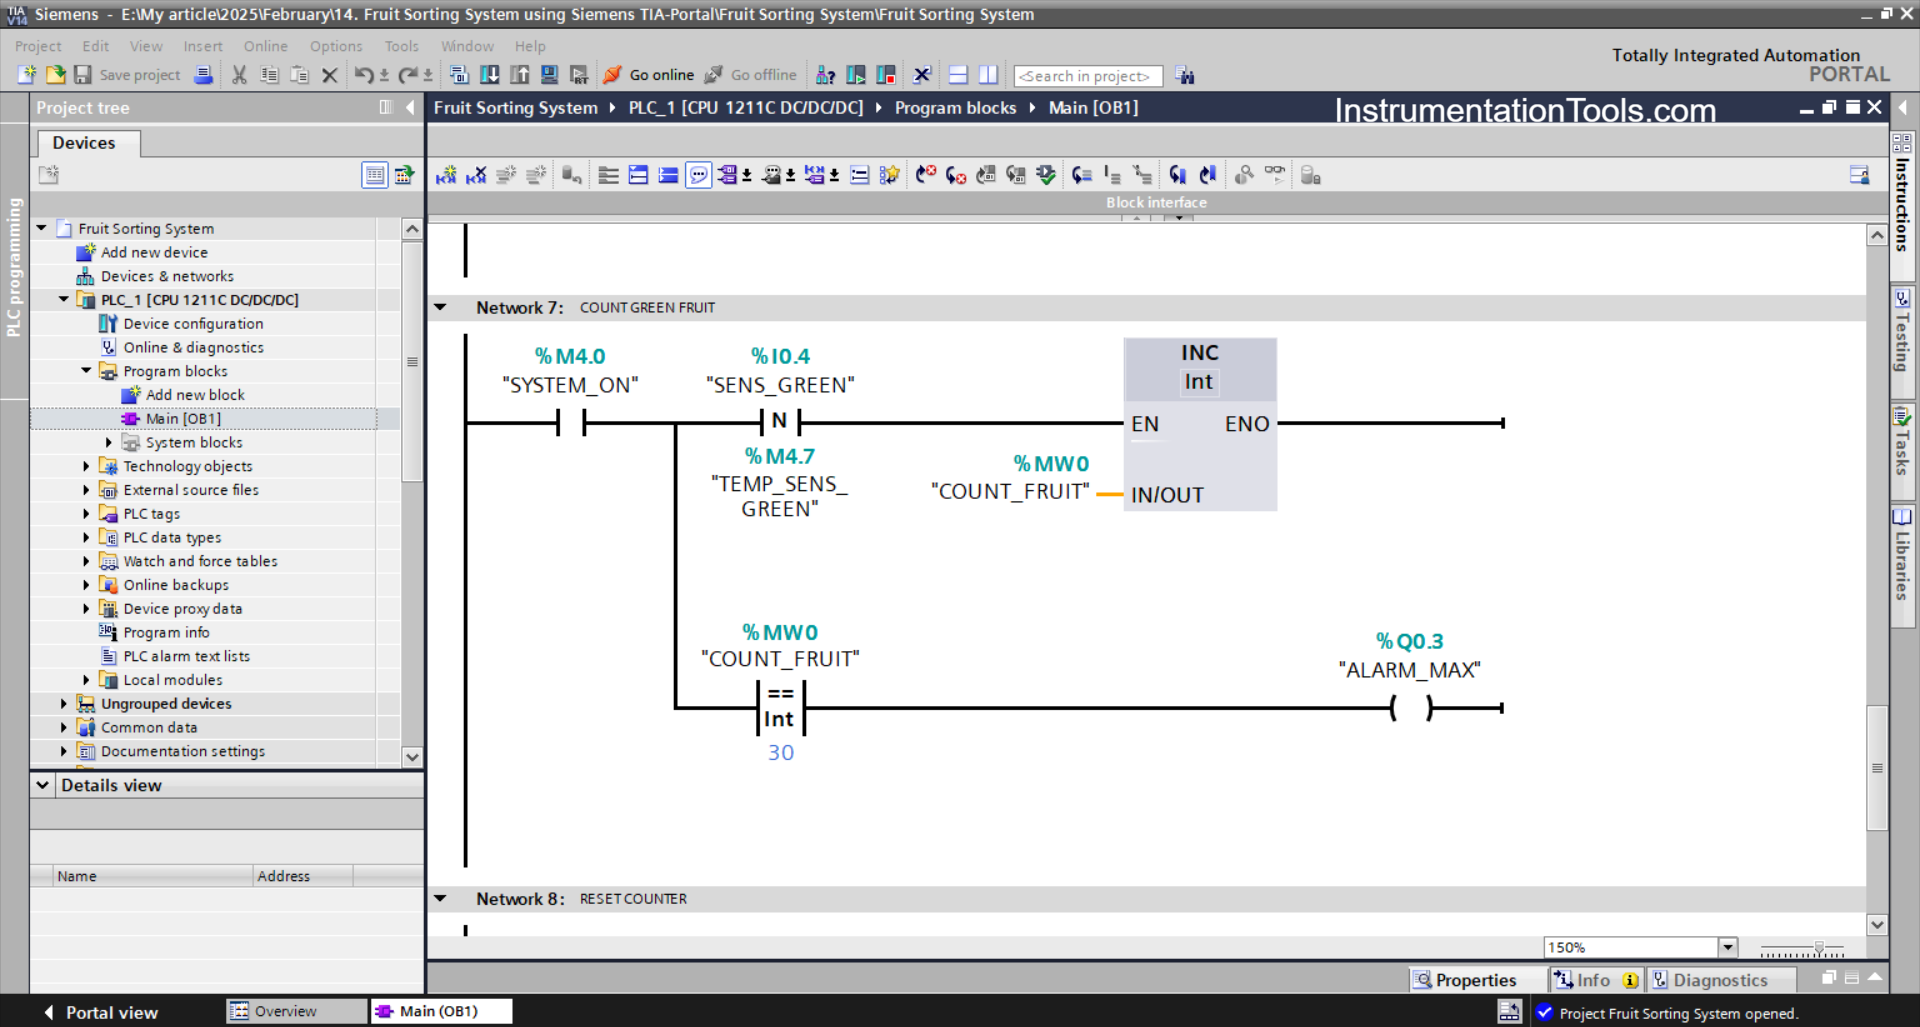Viewport: 1920px width, 1027px height.
Task: Click the New project icon
Action: click(27, 75)
